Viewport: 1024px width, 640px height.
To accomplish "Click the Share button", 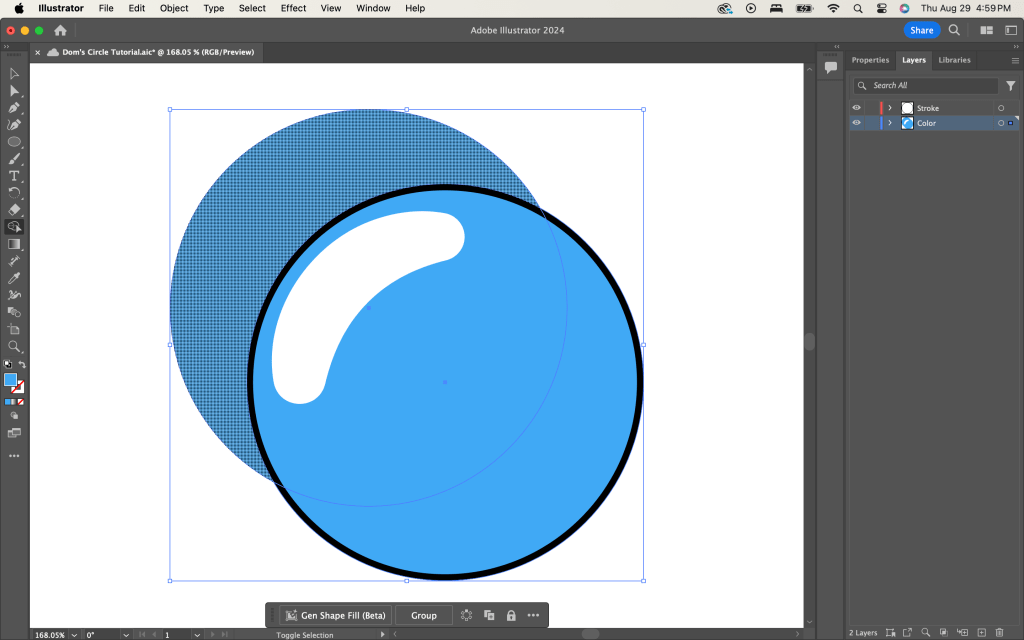I will (921, 30).
